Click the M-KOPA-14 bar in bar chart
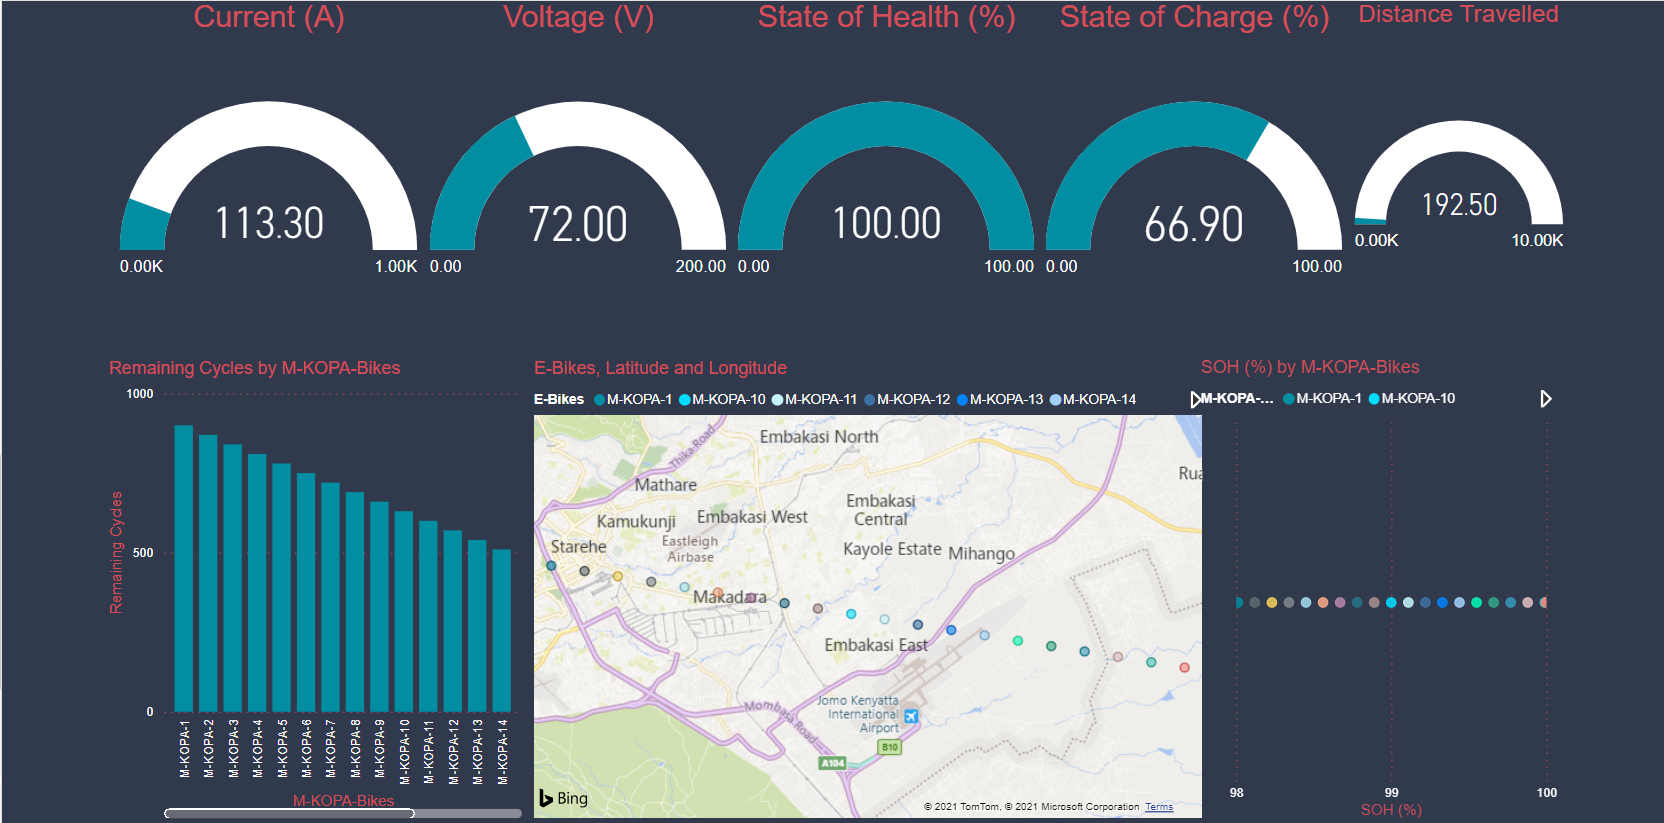Viewport: 1664px width, 823px height. pos(502,630)
